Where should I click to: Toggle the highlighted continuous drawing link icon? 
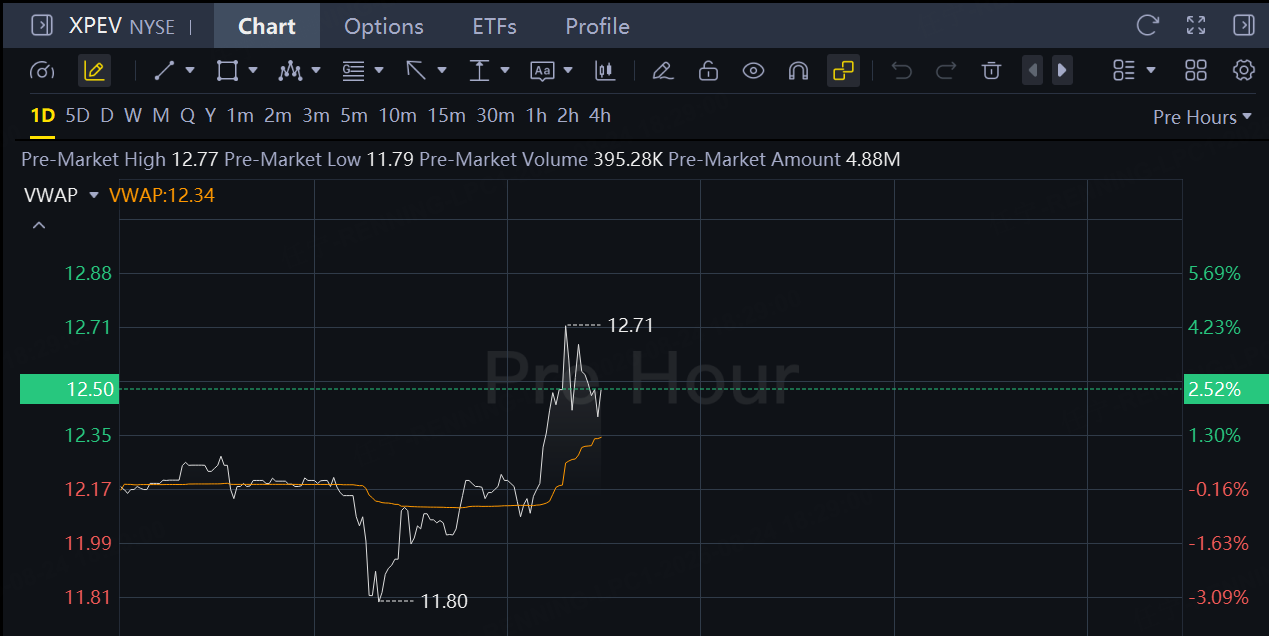(844, 70)
